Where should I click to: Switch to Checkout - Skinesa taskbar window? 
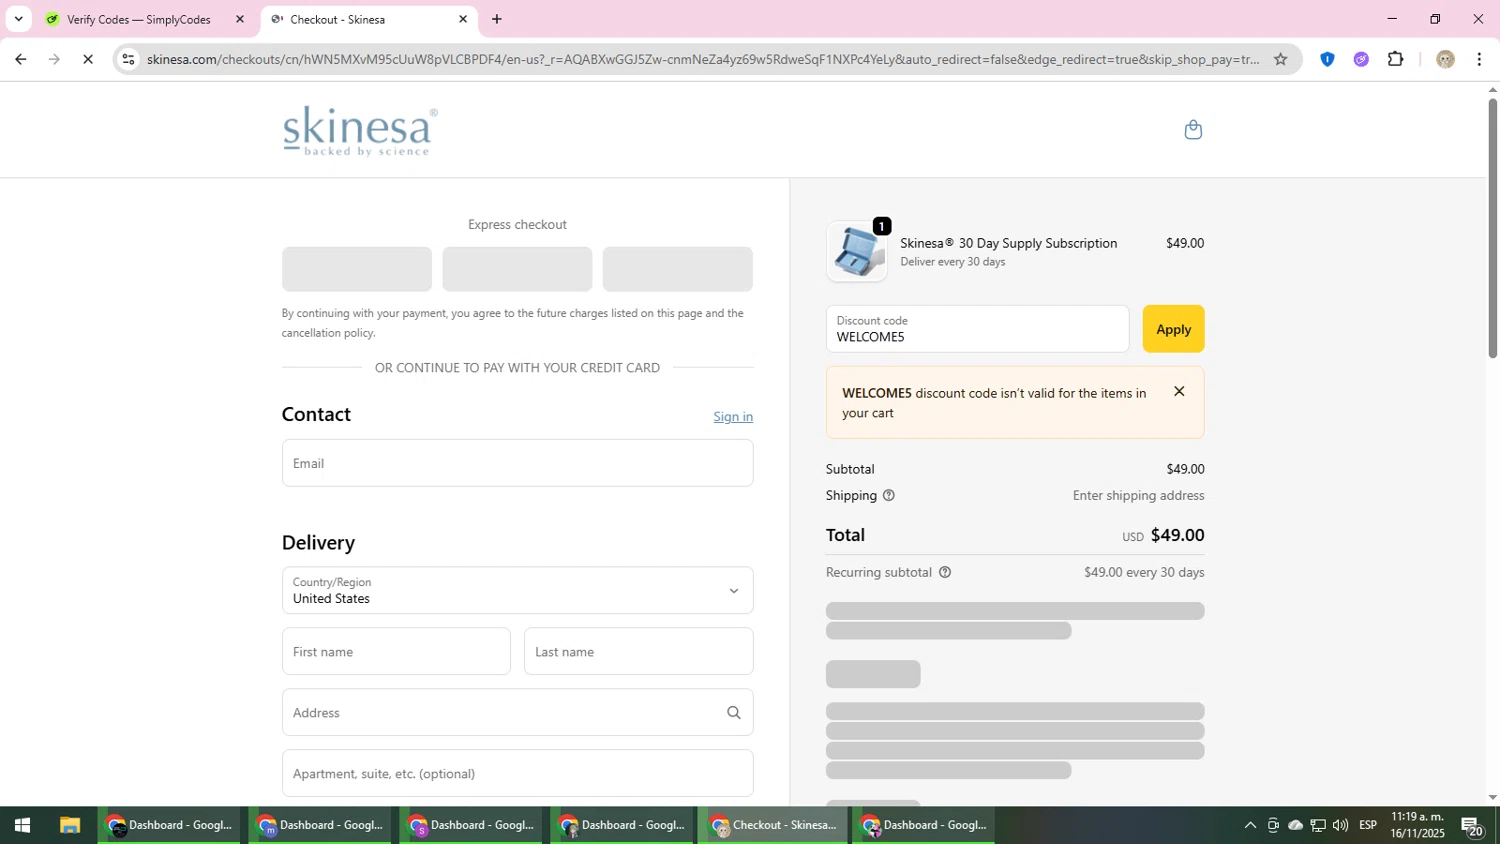(773, 826)
